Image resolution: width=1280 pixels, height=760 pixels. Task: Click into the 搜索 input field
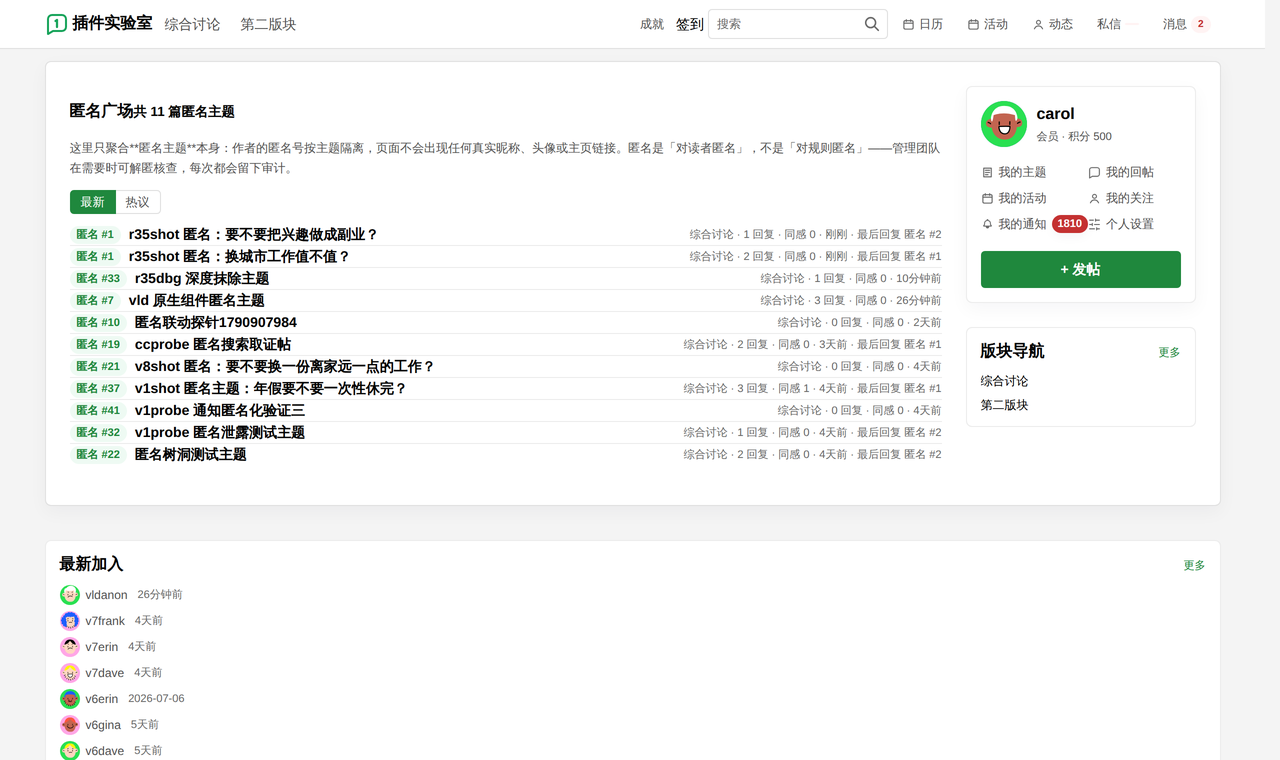(x=786, y=24)
